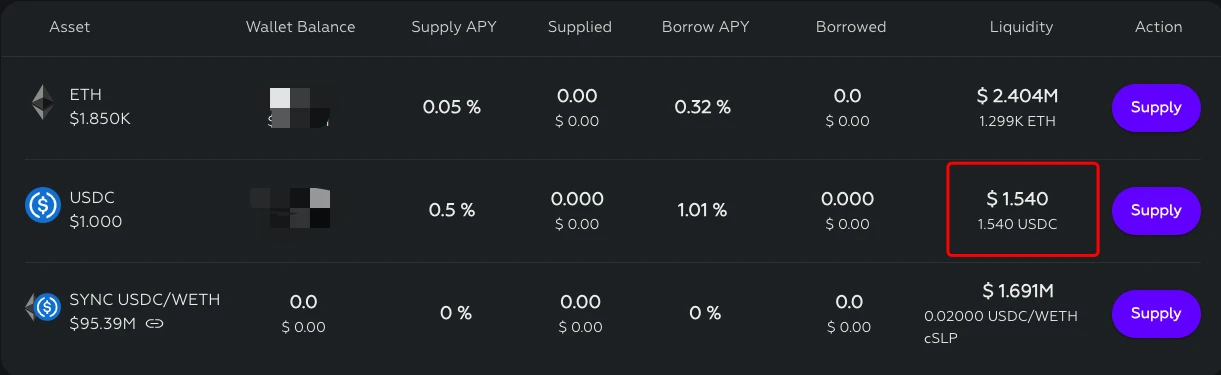
Task: Click ETH liquidity value $2.404M
Action: (1017, 96)
